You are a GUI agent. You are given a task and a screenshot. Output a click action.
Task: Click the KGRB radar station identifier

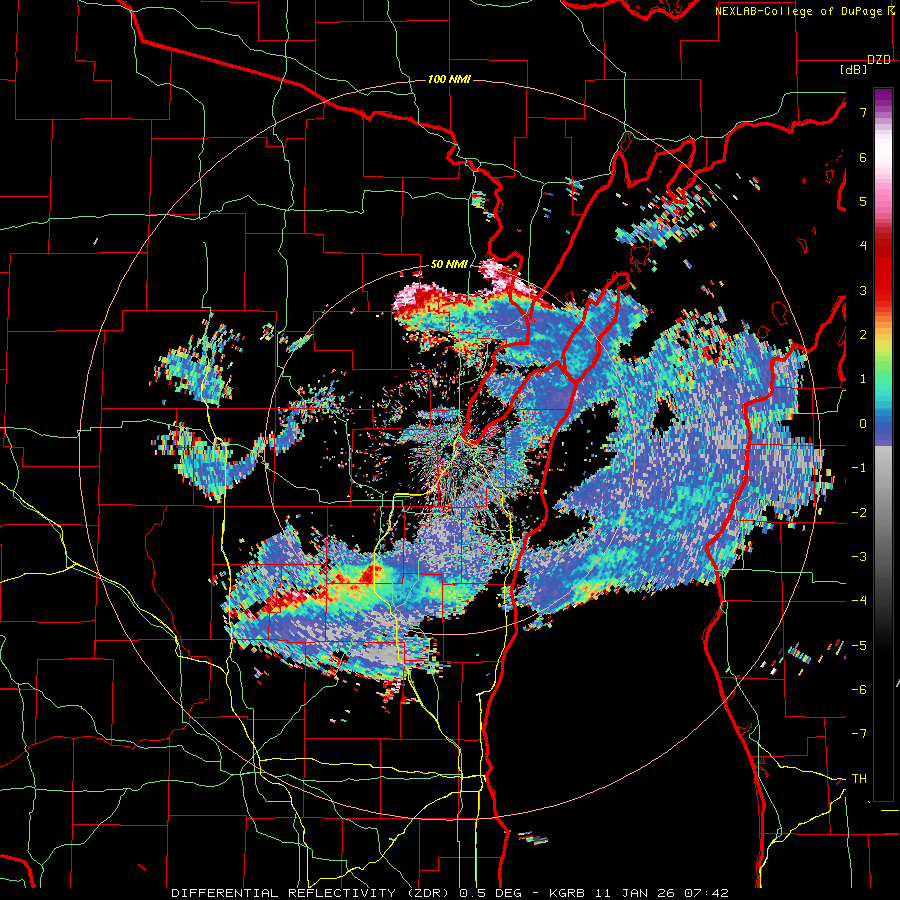point(569,893)
